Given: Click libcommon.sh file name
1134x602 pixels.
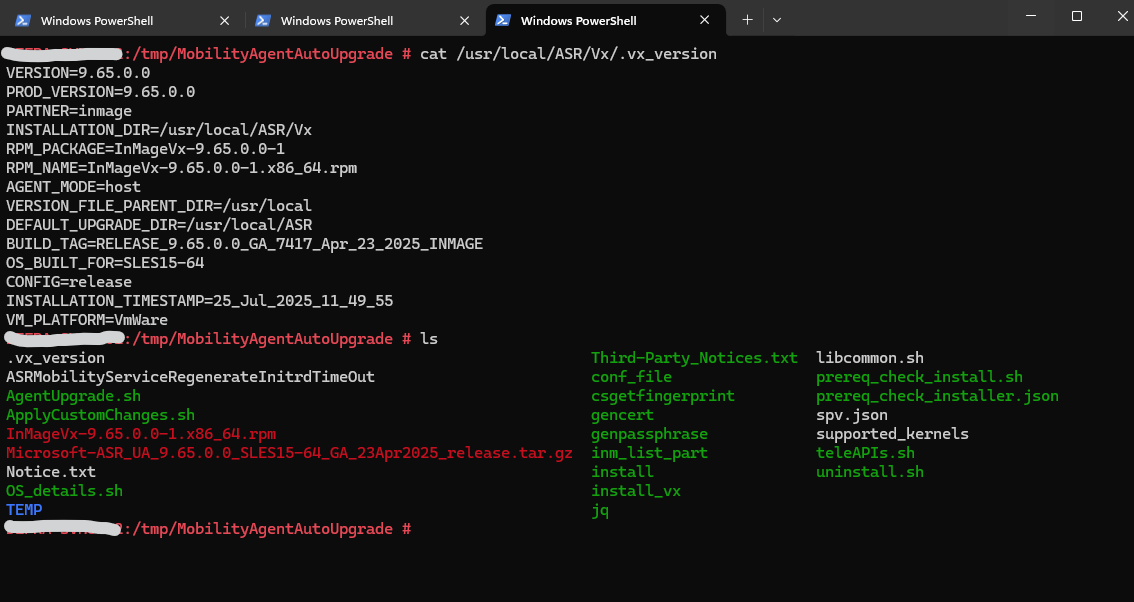Looking at the screenshot, I should [870, 358].
